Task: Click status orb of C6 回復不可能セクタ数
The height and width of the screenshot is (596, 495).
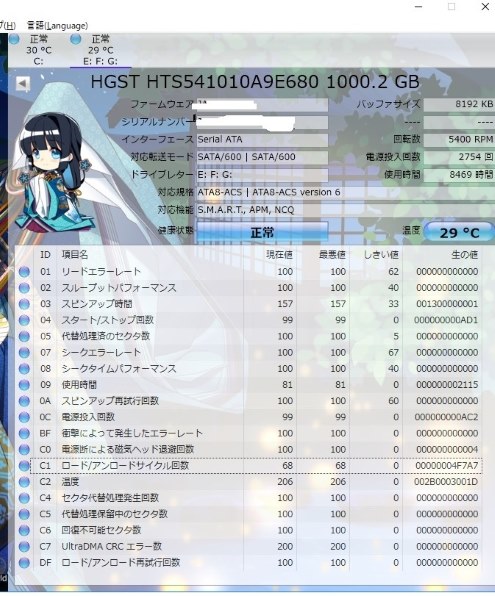Action: click(x=24, y=530)
